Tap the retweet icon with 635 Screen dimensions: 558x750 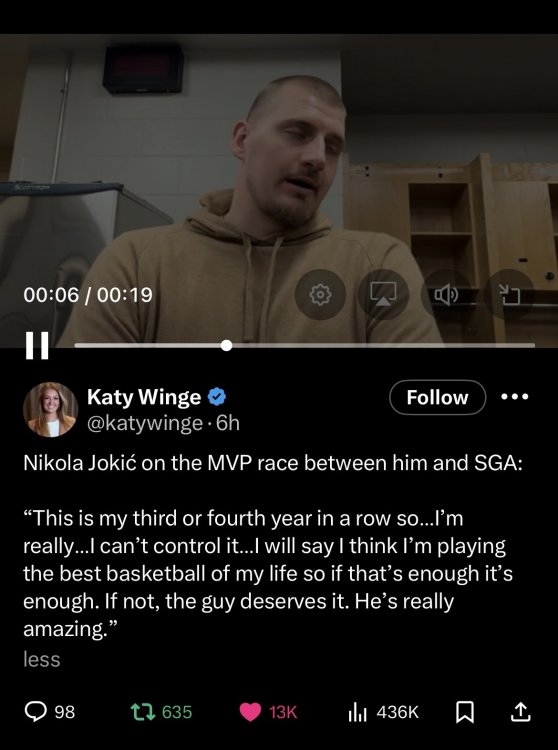pyautogui.click(x=143, y=712)
